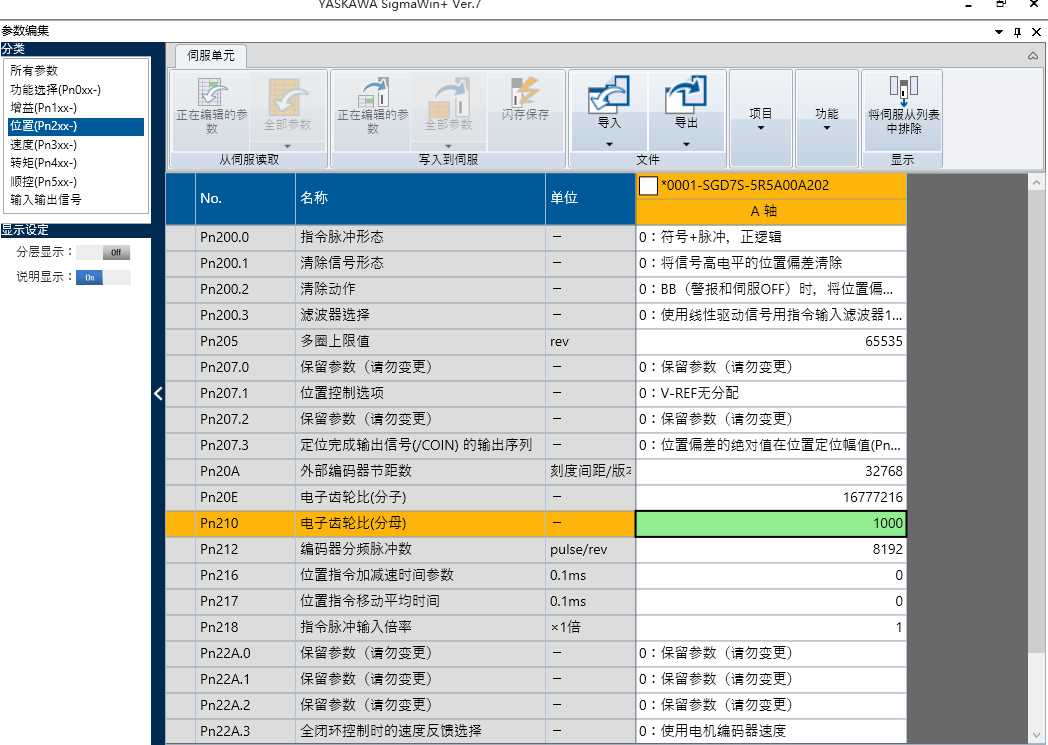The height and width of the screenshot is (745, 1048).
Task: Select 所有参数 in the category list
Action: (x=34, y=71)
